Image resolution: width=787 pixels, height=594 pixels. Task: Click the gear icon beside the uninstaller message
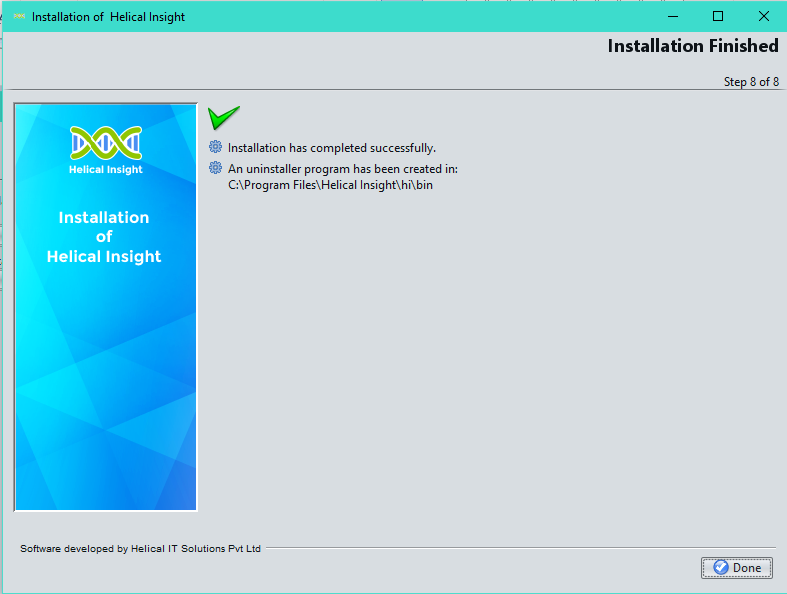[215, 168]
